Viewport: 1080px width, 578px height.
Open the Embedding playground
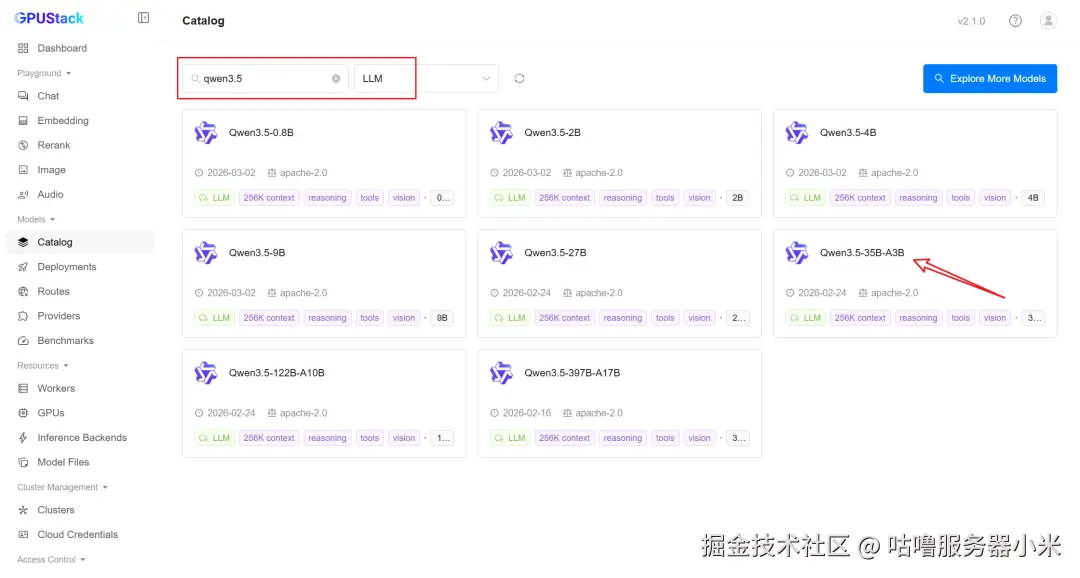click(80, 121)
